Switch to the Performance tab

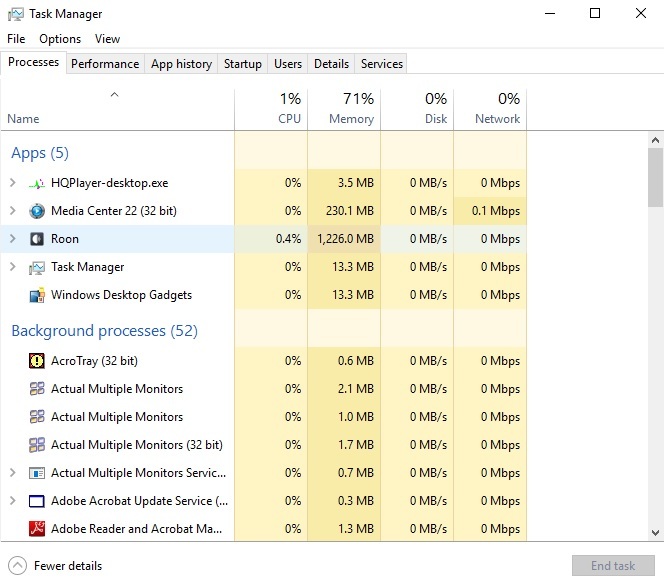tap(105, 64)
